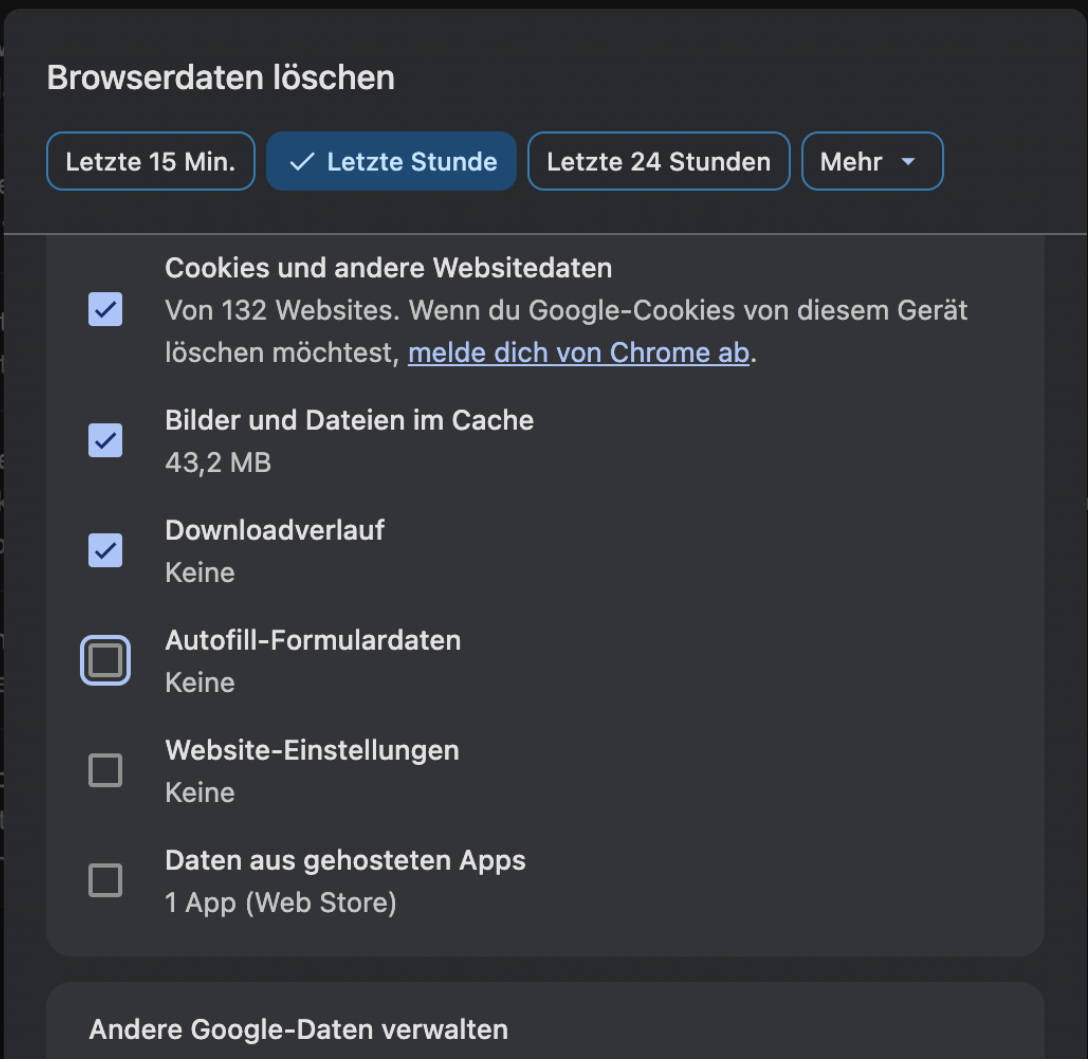Click the Browserdaten löschen dialog title

221,78
